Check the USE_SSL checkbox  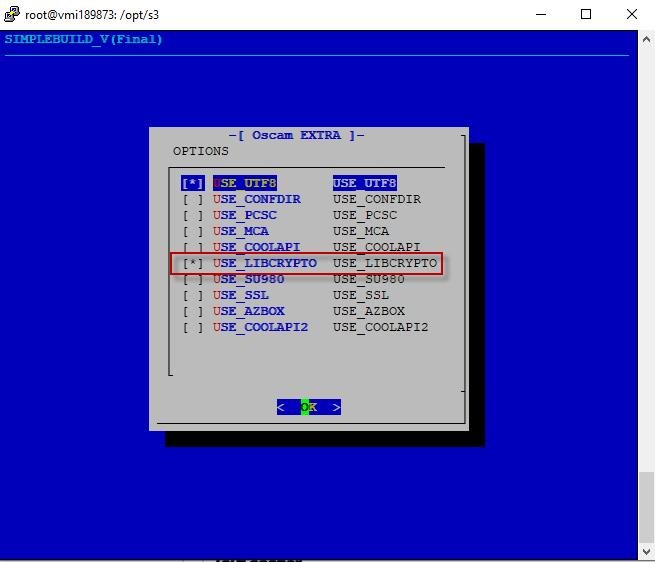tap(193, 295)
